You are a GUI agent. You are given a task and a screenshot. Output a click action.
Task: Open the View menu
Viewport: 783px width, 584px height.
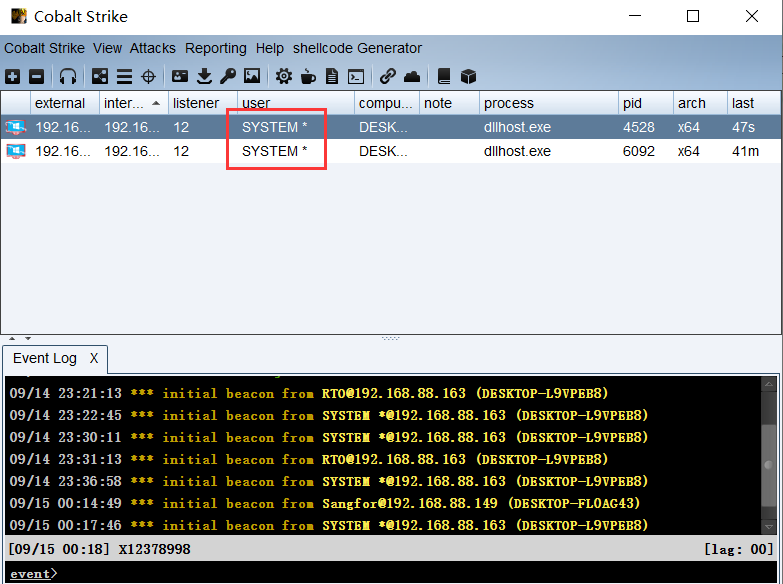tap(107, 48)
